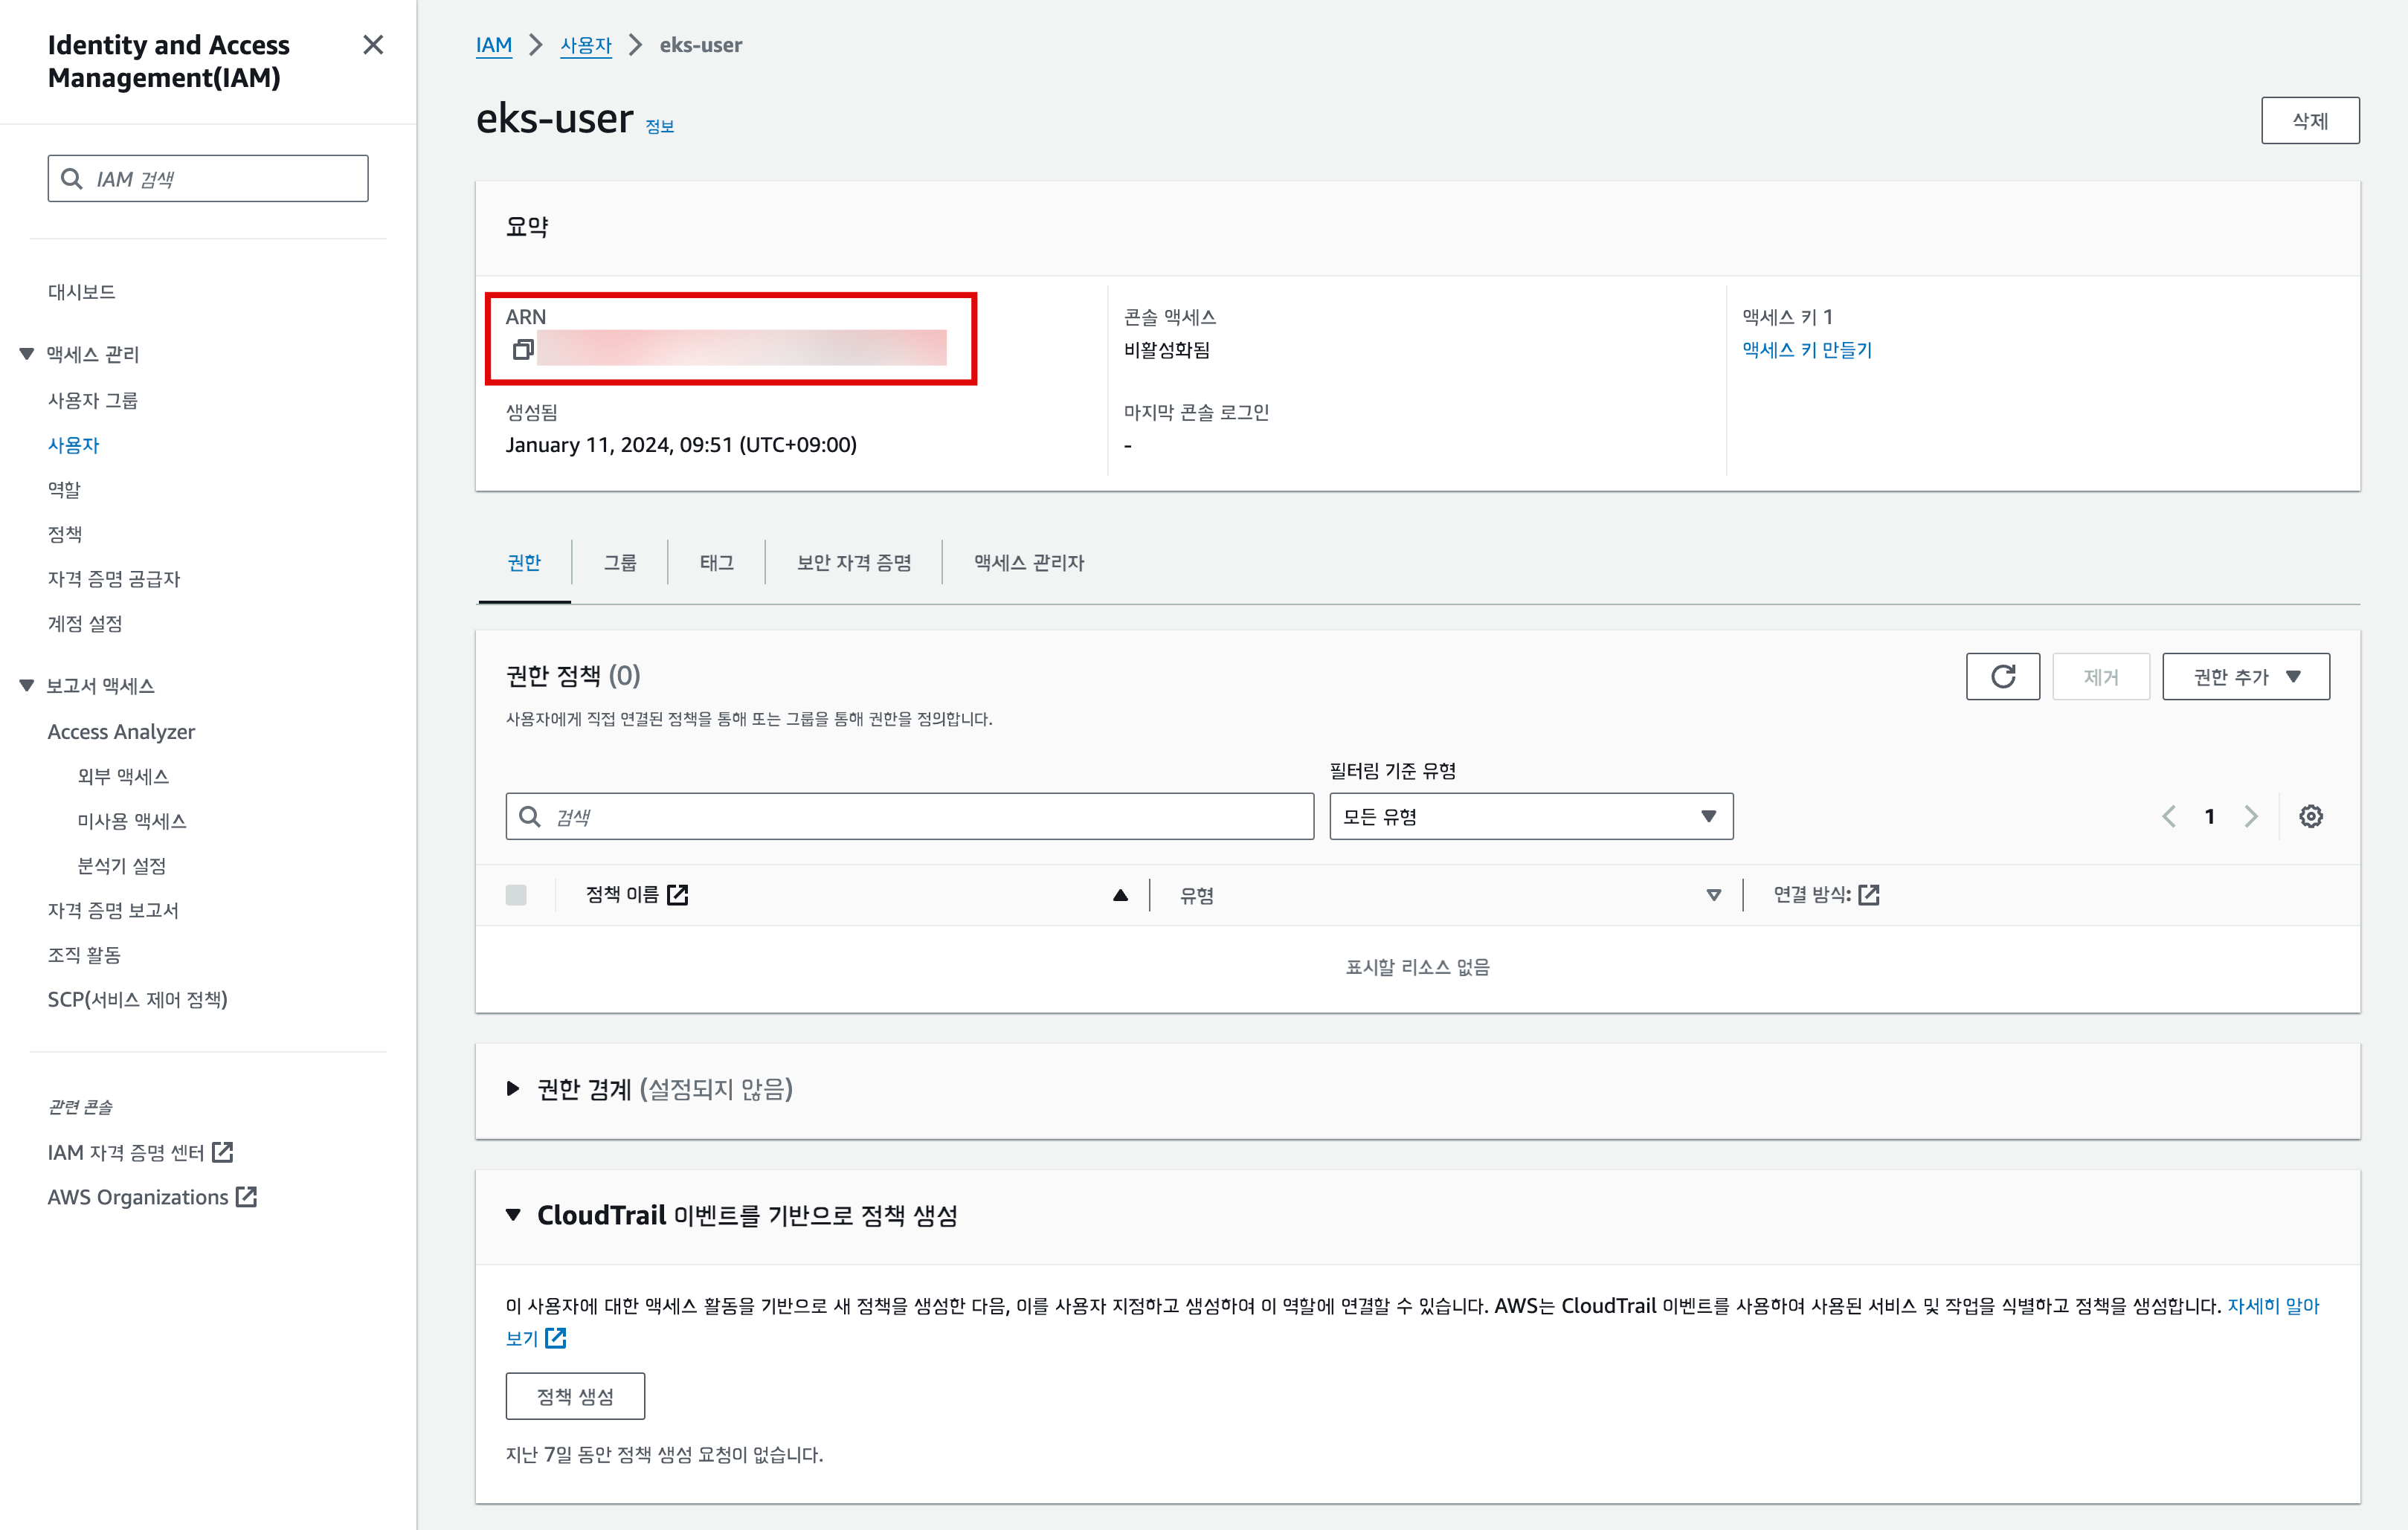
Task: Go to previous page arrow in policy table
Action: point(2169,816)
